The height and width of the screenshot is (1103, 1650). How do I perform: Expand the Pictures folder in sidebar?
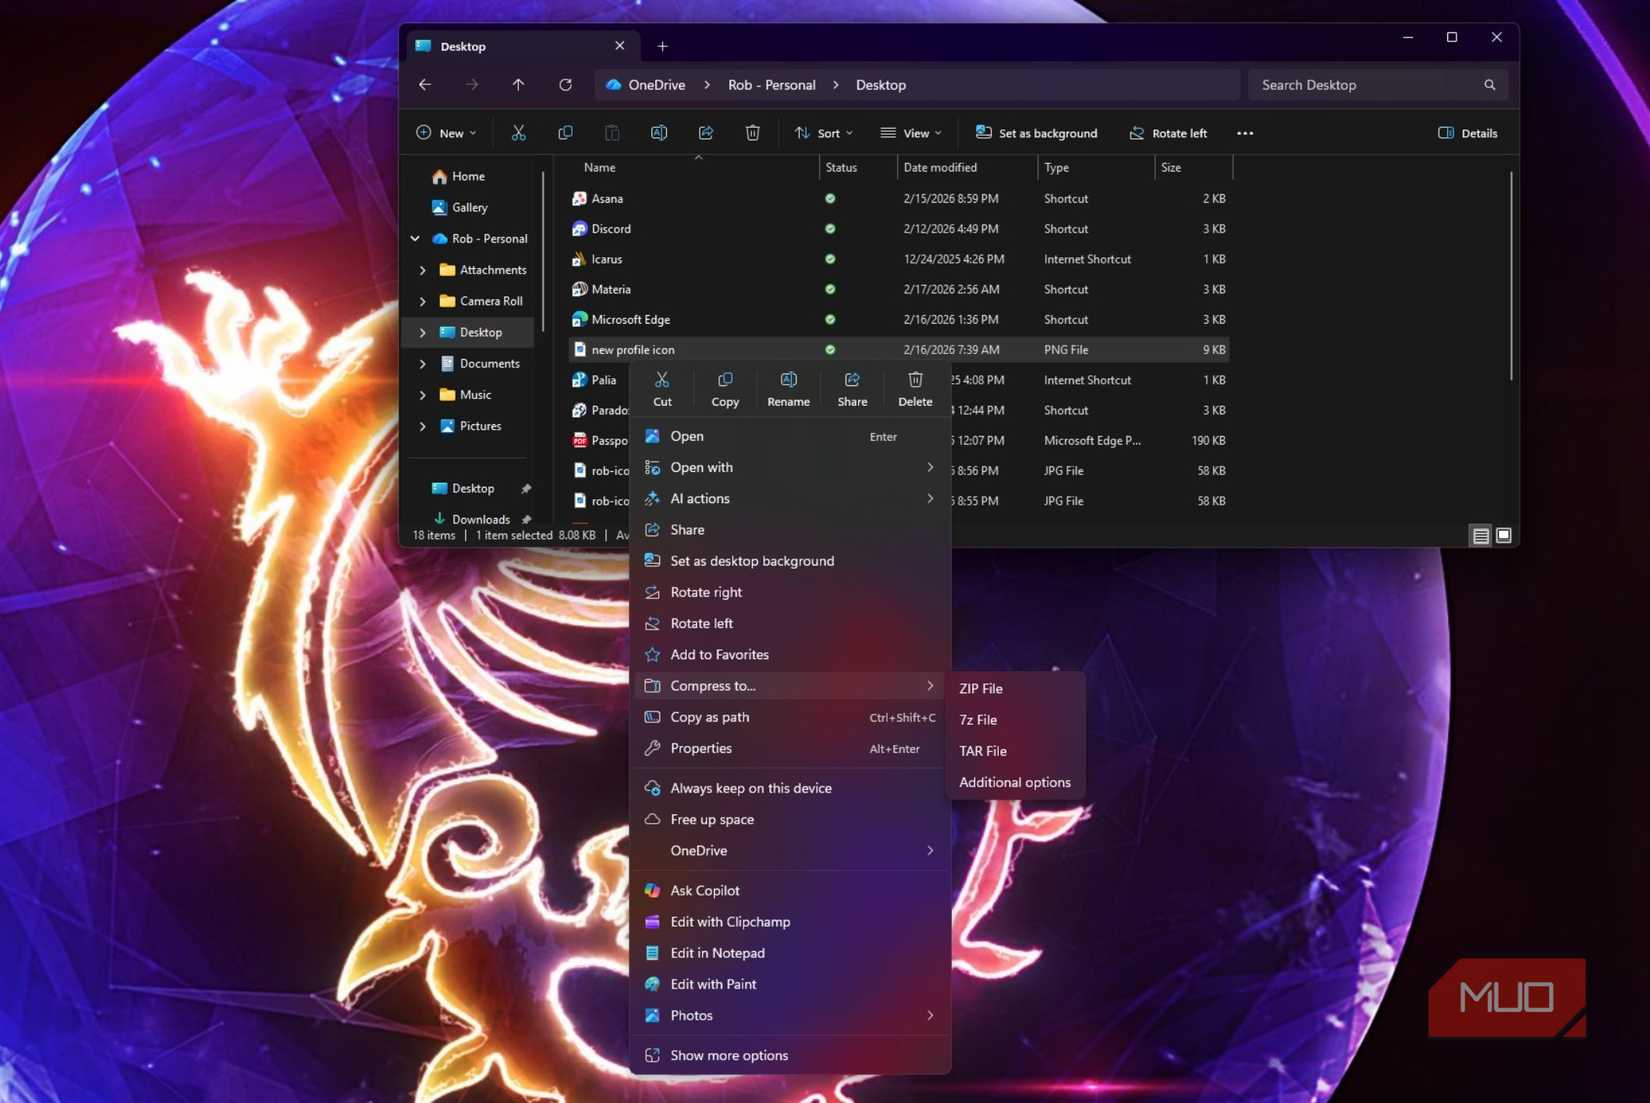(x=423, y=426)
